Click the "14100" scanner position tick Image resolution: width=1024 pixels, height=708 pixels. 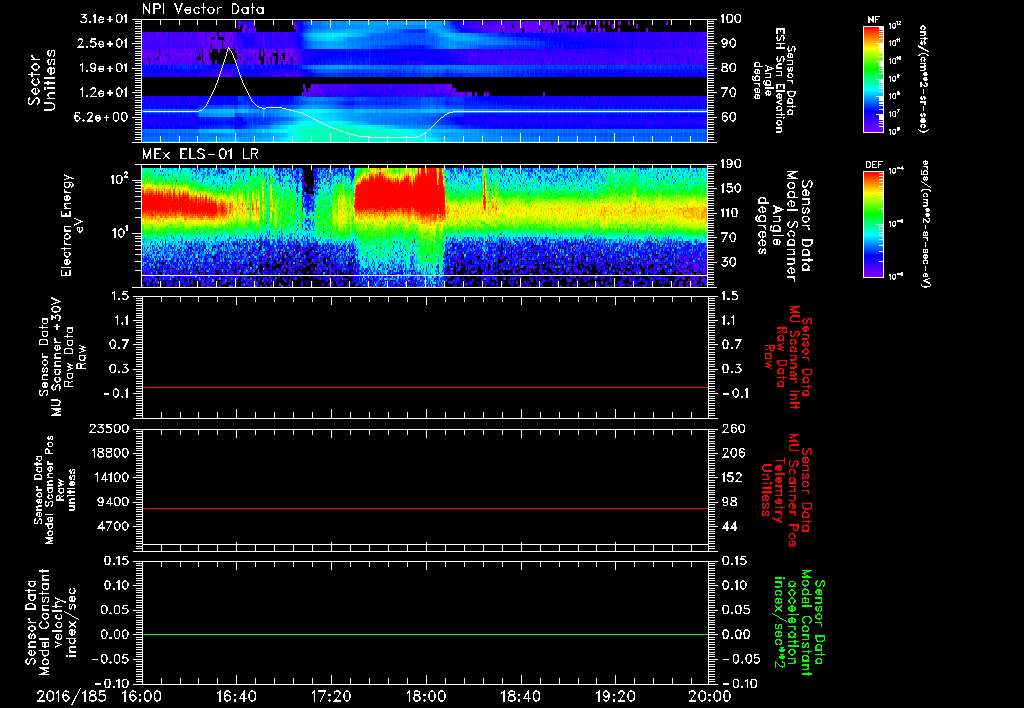(x=110, y=477)
